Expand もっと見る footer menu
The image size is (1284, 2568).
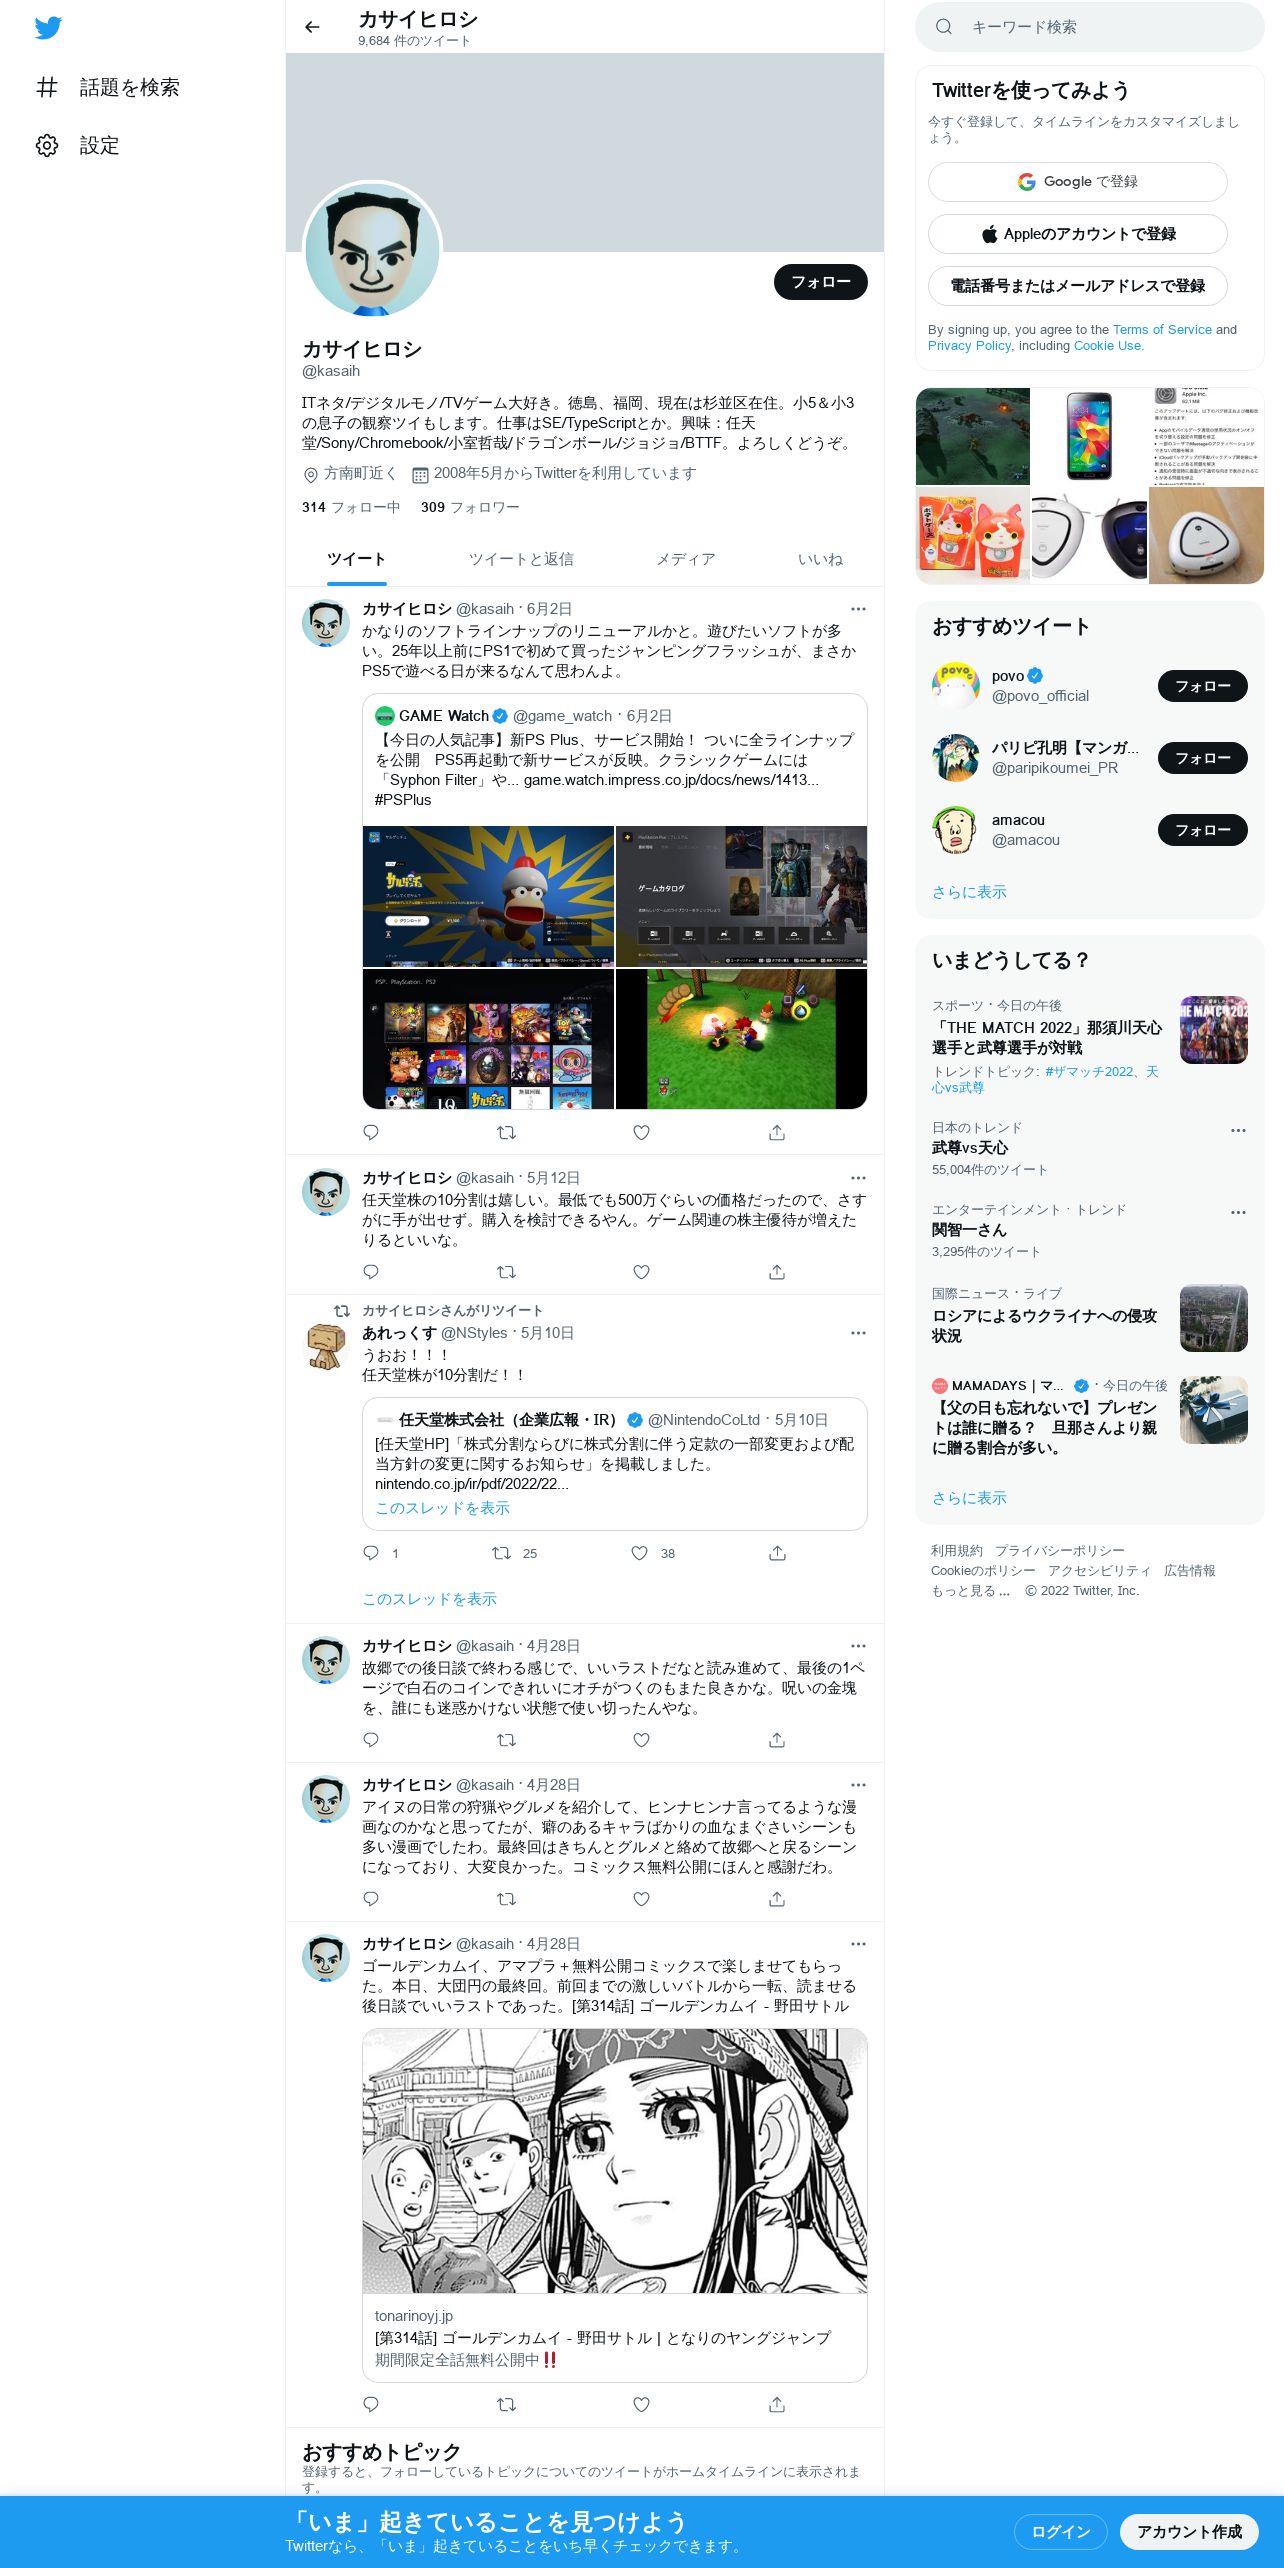[x=970, y=1591]
